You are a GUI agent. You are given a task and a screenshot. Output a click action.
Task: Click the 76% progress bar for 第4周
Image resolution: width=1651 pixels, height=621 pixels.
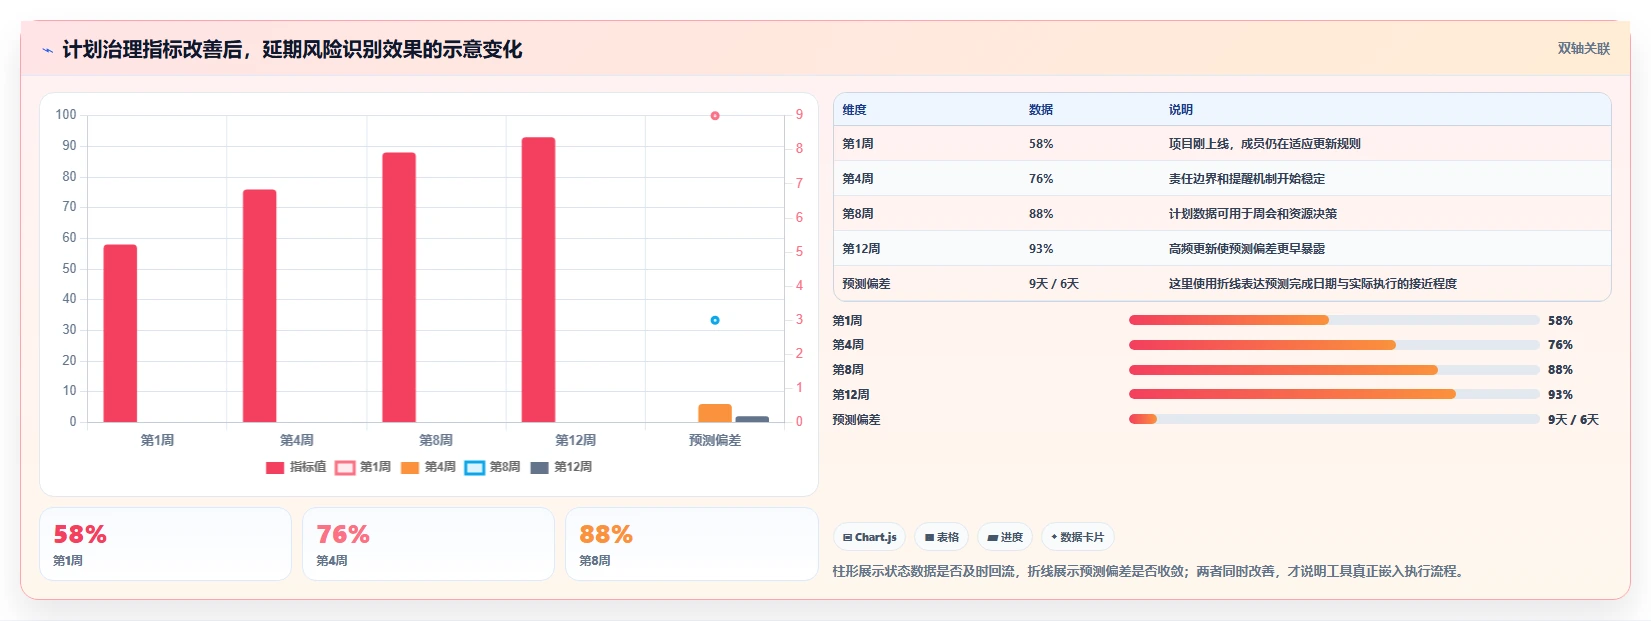pyautogui.click(x=1334, y=345)
